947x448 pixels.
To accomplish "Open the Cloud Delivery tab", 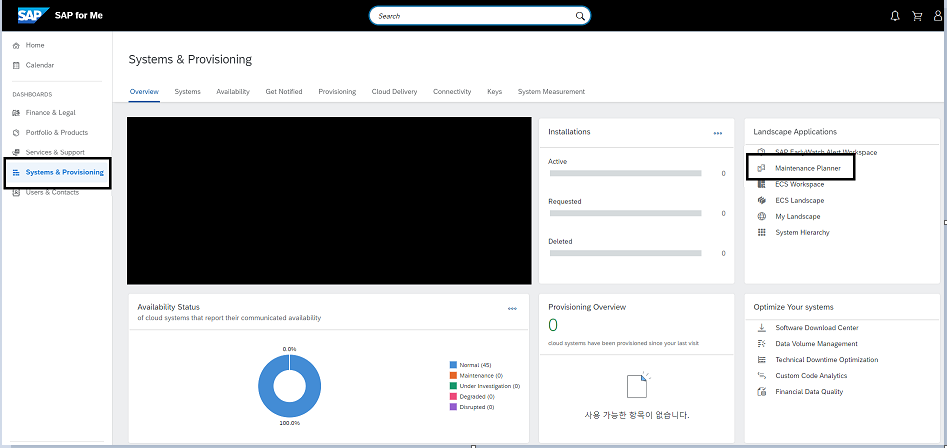I will coord(394,92).
